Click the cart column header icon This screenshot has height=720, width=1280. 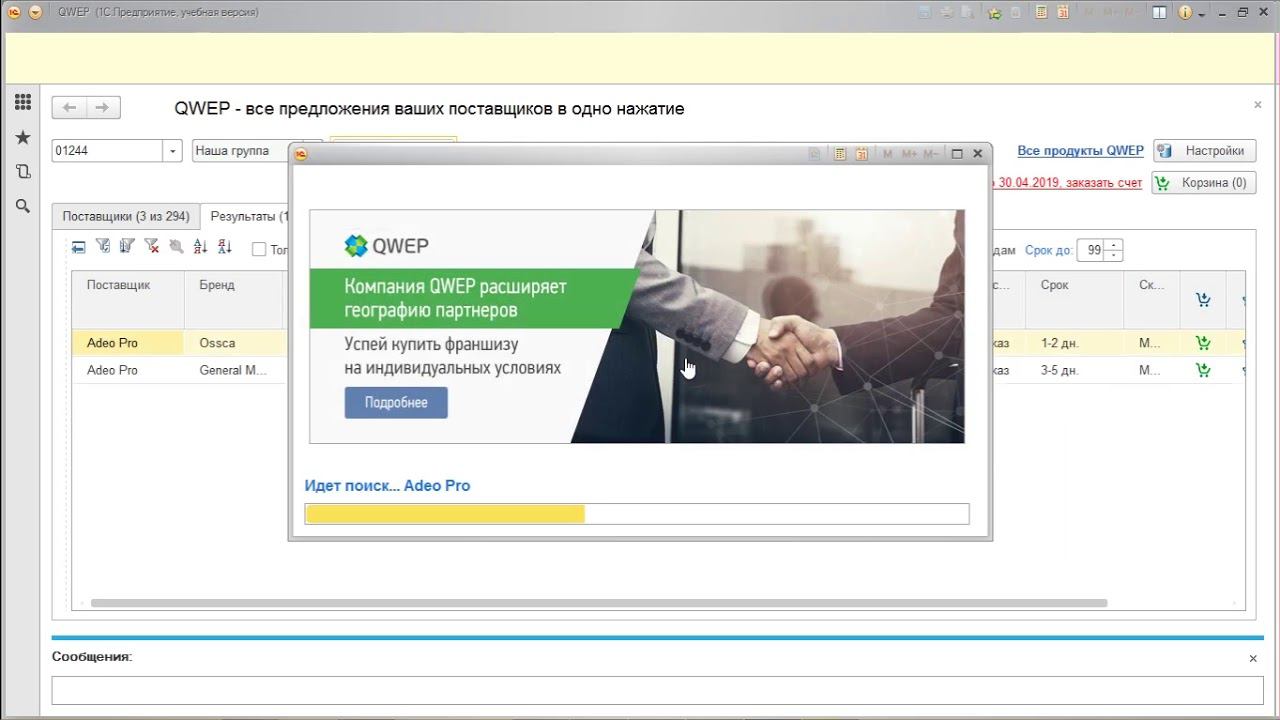click(x=1203, y=299)
